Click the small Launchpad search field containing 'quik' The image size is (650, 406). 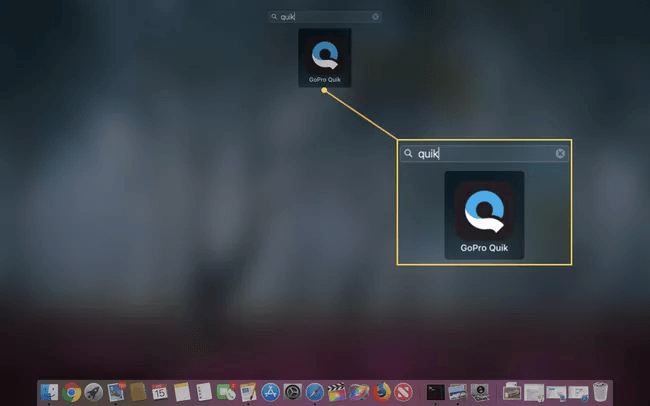coord(325,17)
